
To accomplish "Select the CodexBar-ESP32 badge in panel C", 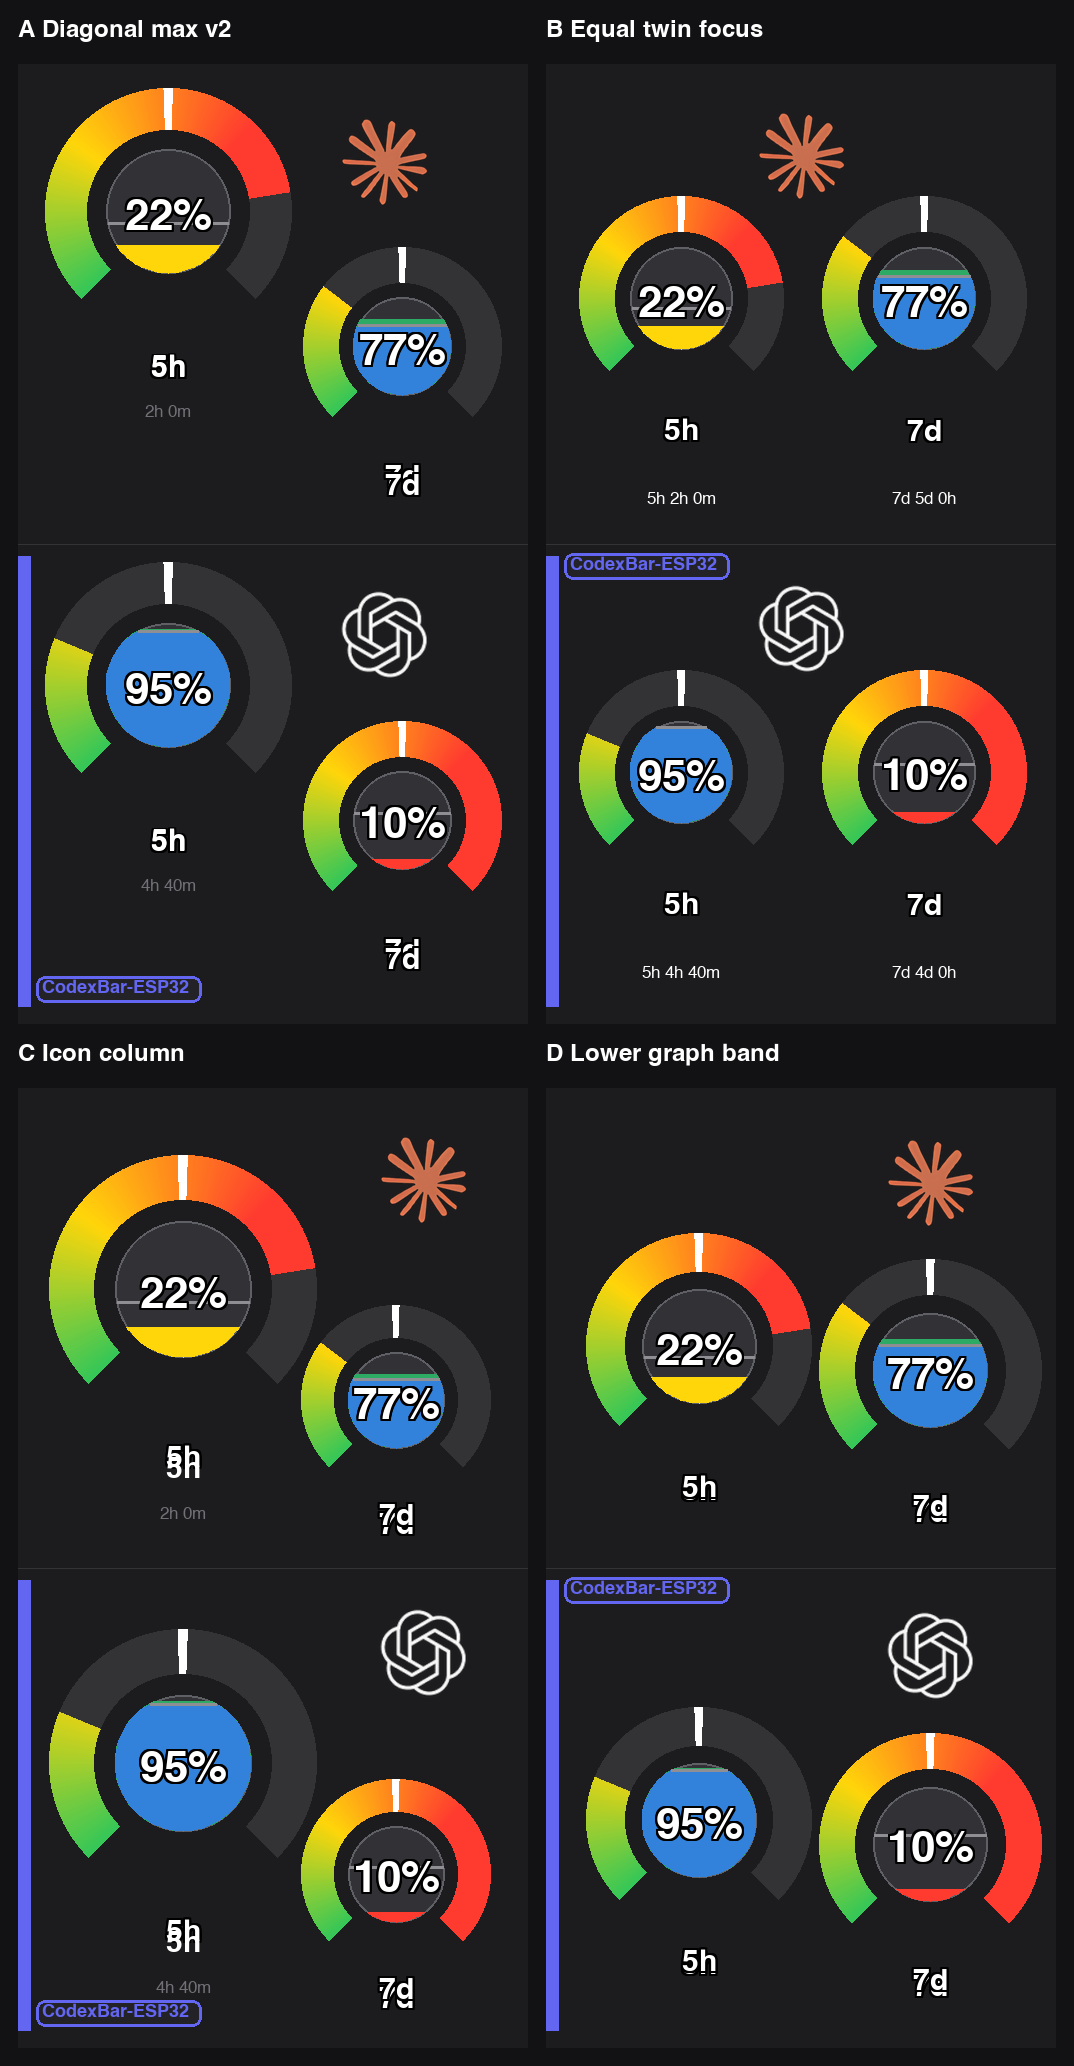I will 119,2013.
